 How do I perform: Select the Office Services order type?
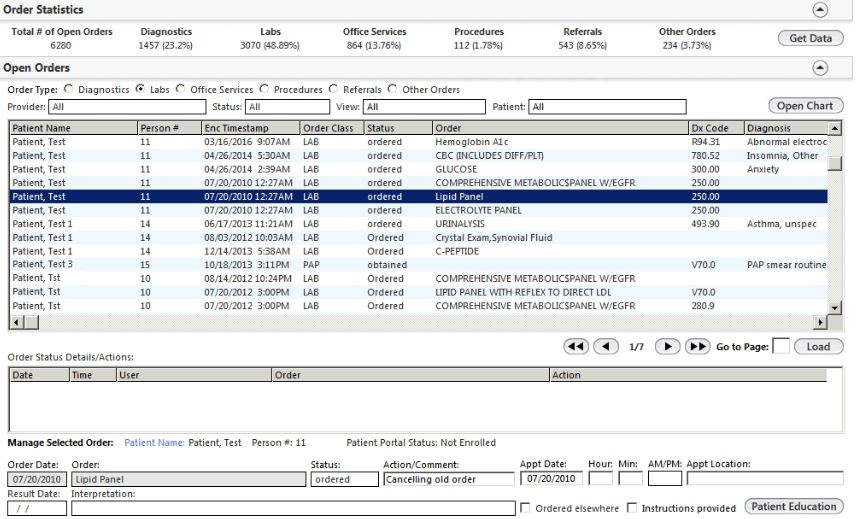click(x=180, y=89)
